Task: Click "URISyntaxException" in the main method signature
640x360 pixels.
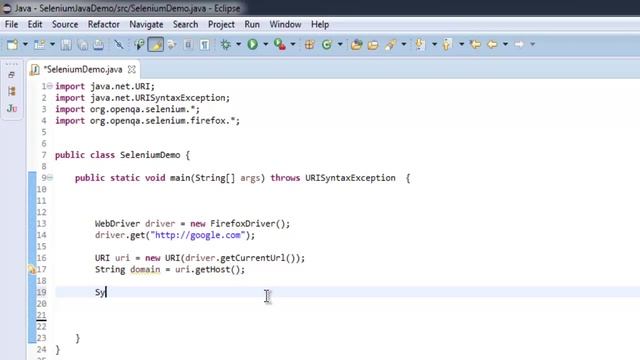Action: coord(350,178)
